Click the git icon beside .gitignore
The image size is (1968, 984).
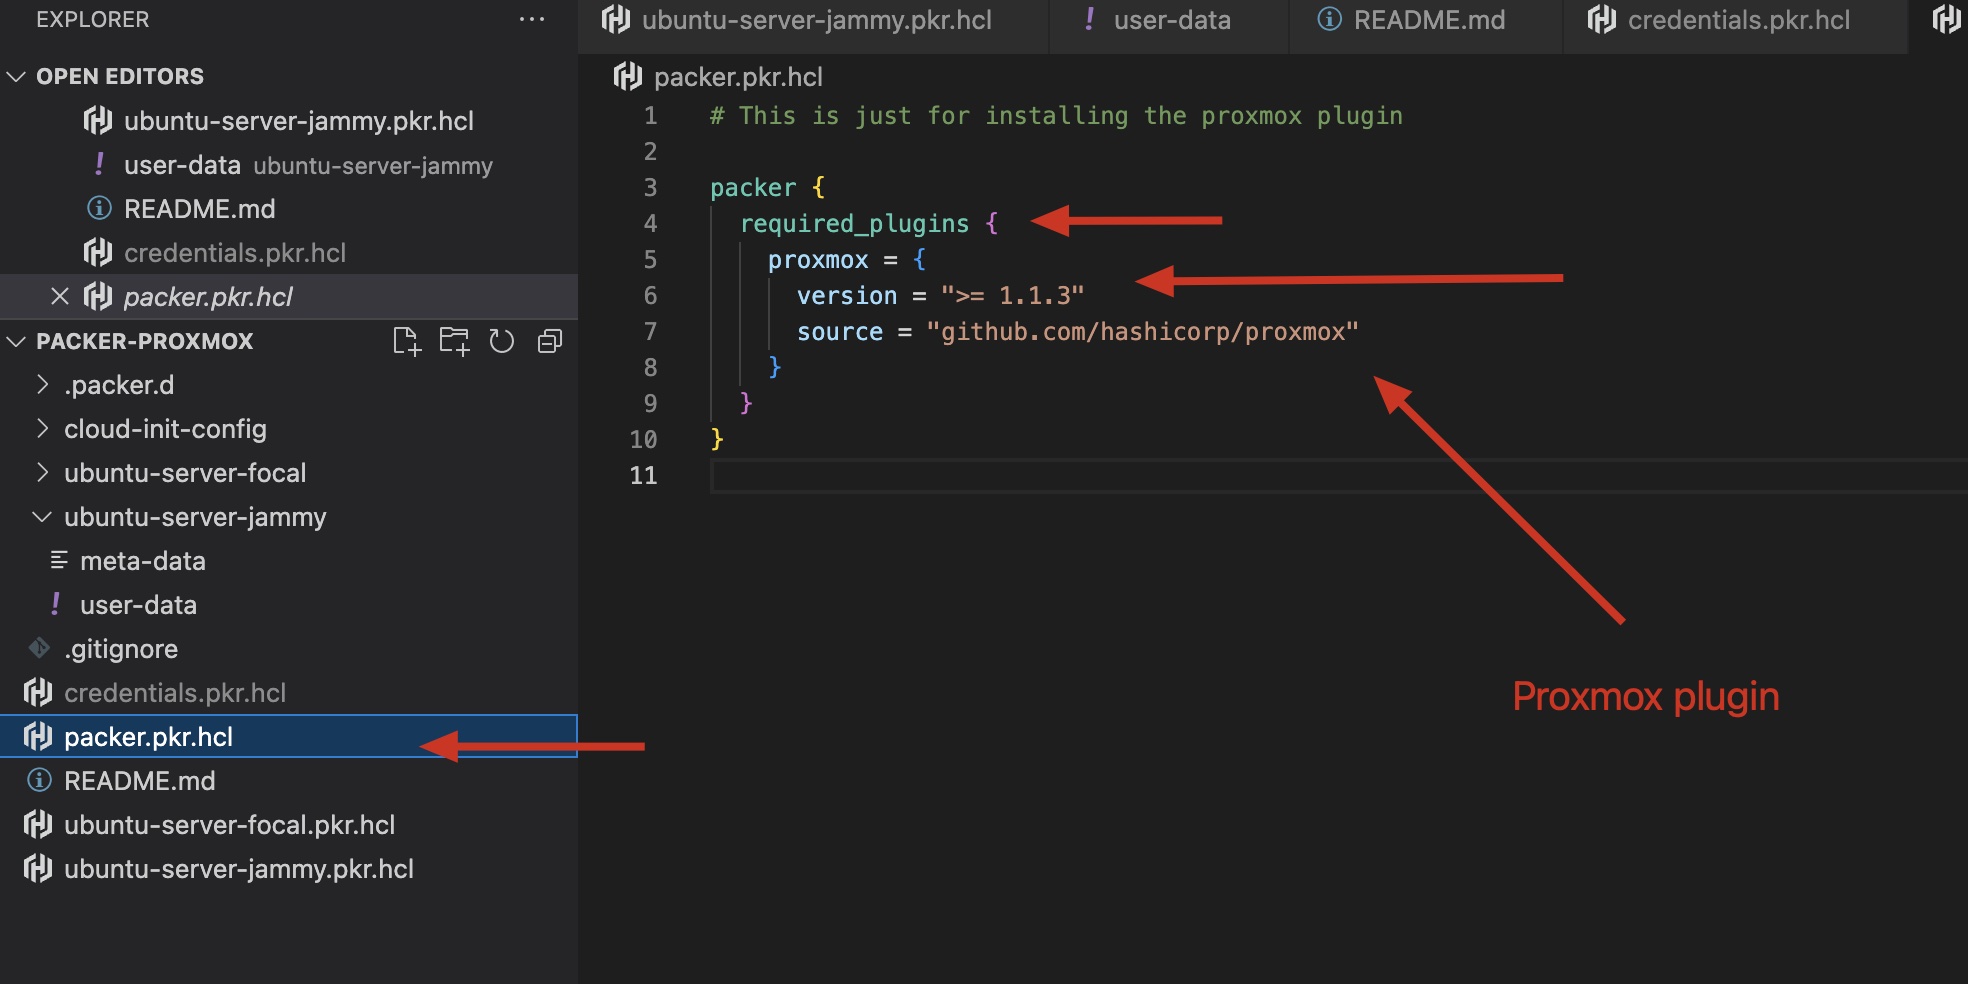click(x=39, y=648)
